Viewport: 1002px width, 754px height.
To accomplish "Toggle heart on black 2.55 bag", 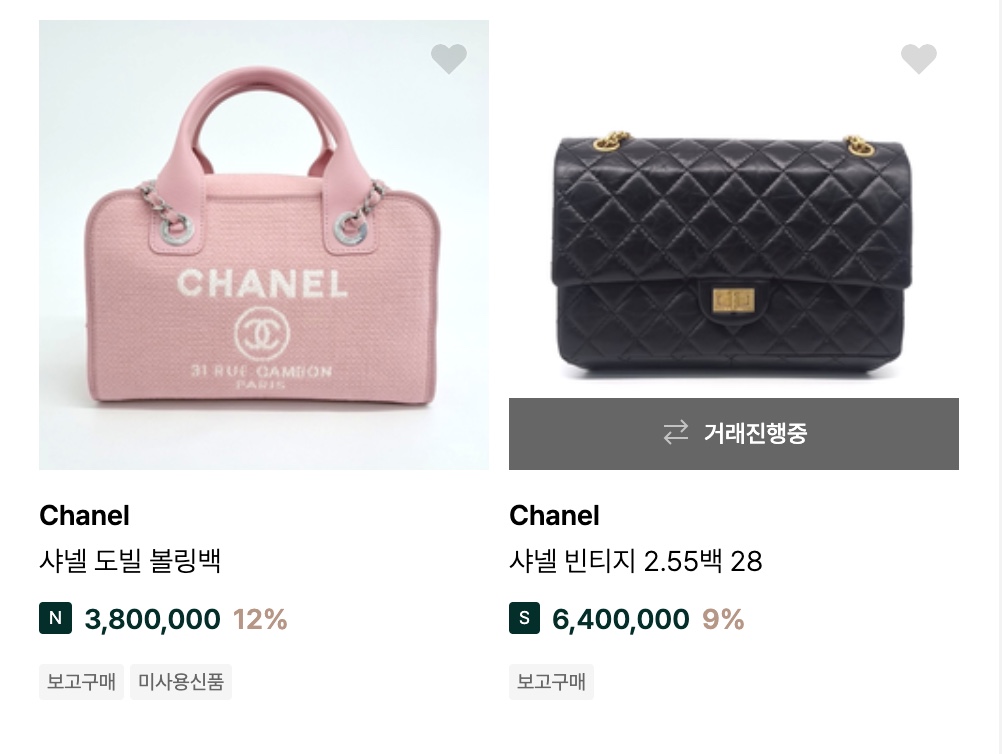I will 918,59.
